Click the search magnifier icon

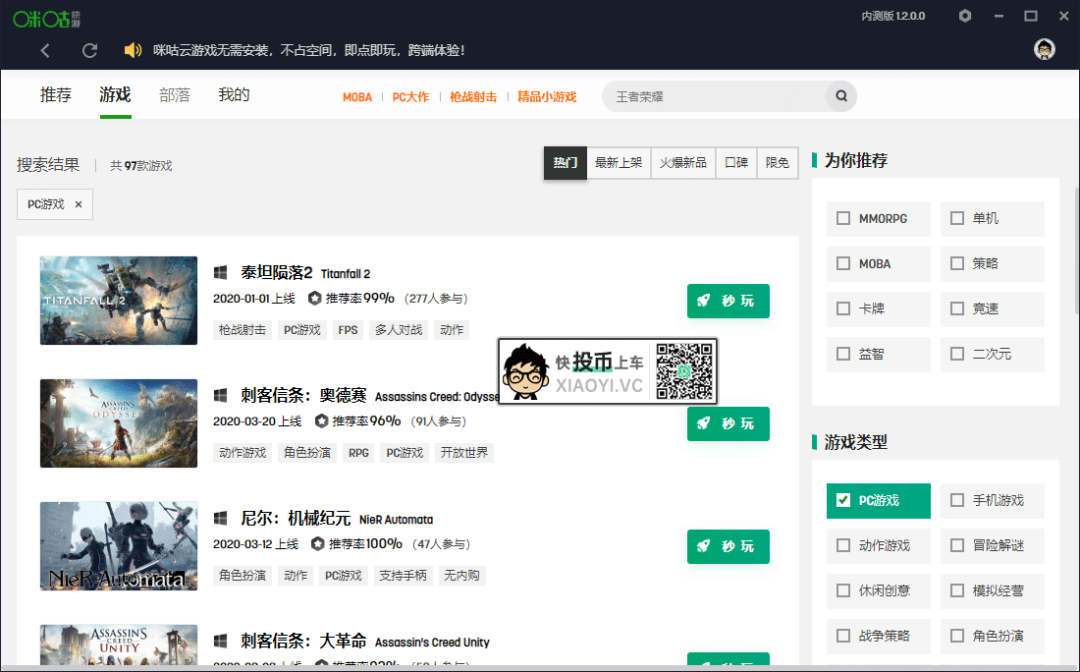click(x=841, y=96)
